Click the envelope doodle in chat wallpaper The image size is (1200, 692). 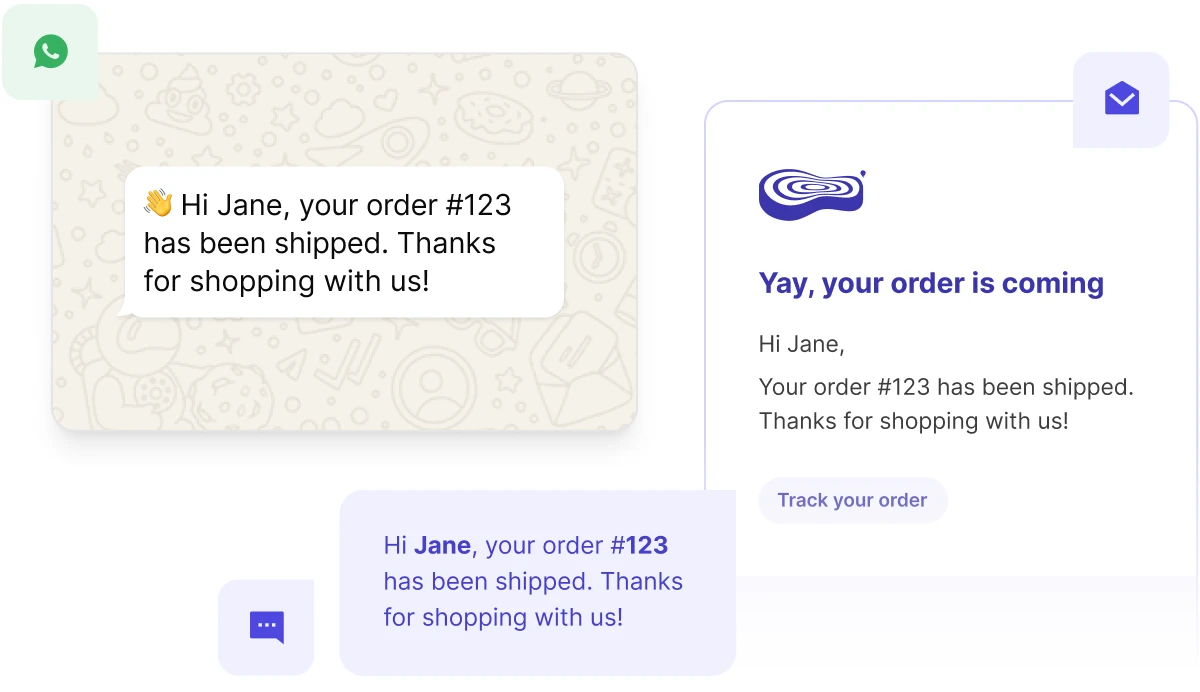[x=580, y=372]
